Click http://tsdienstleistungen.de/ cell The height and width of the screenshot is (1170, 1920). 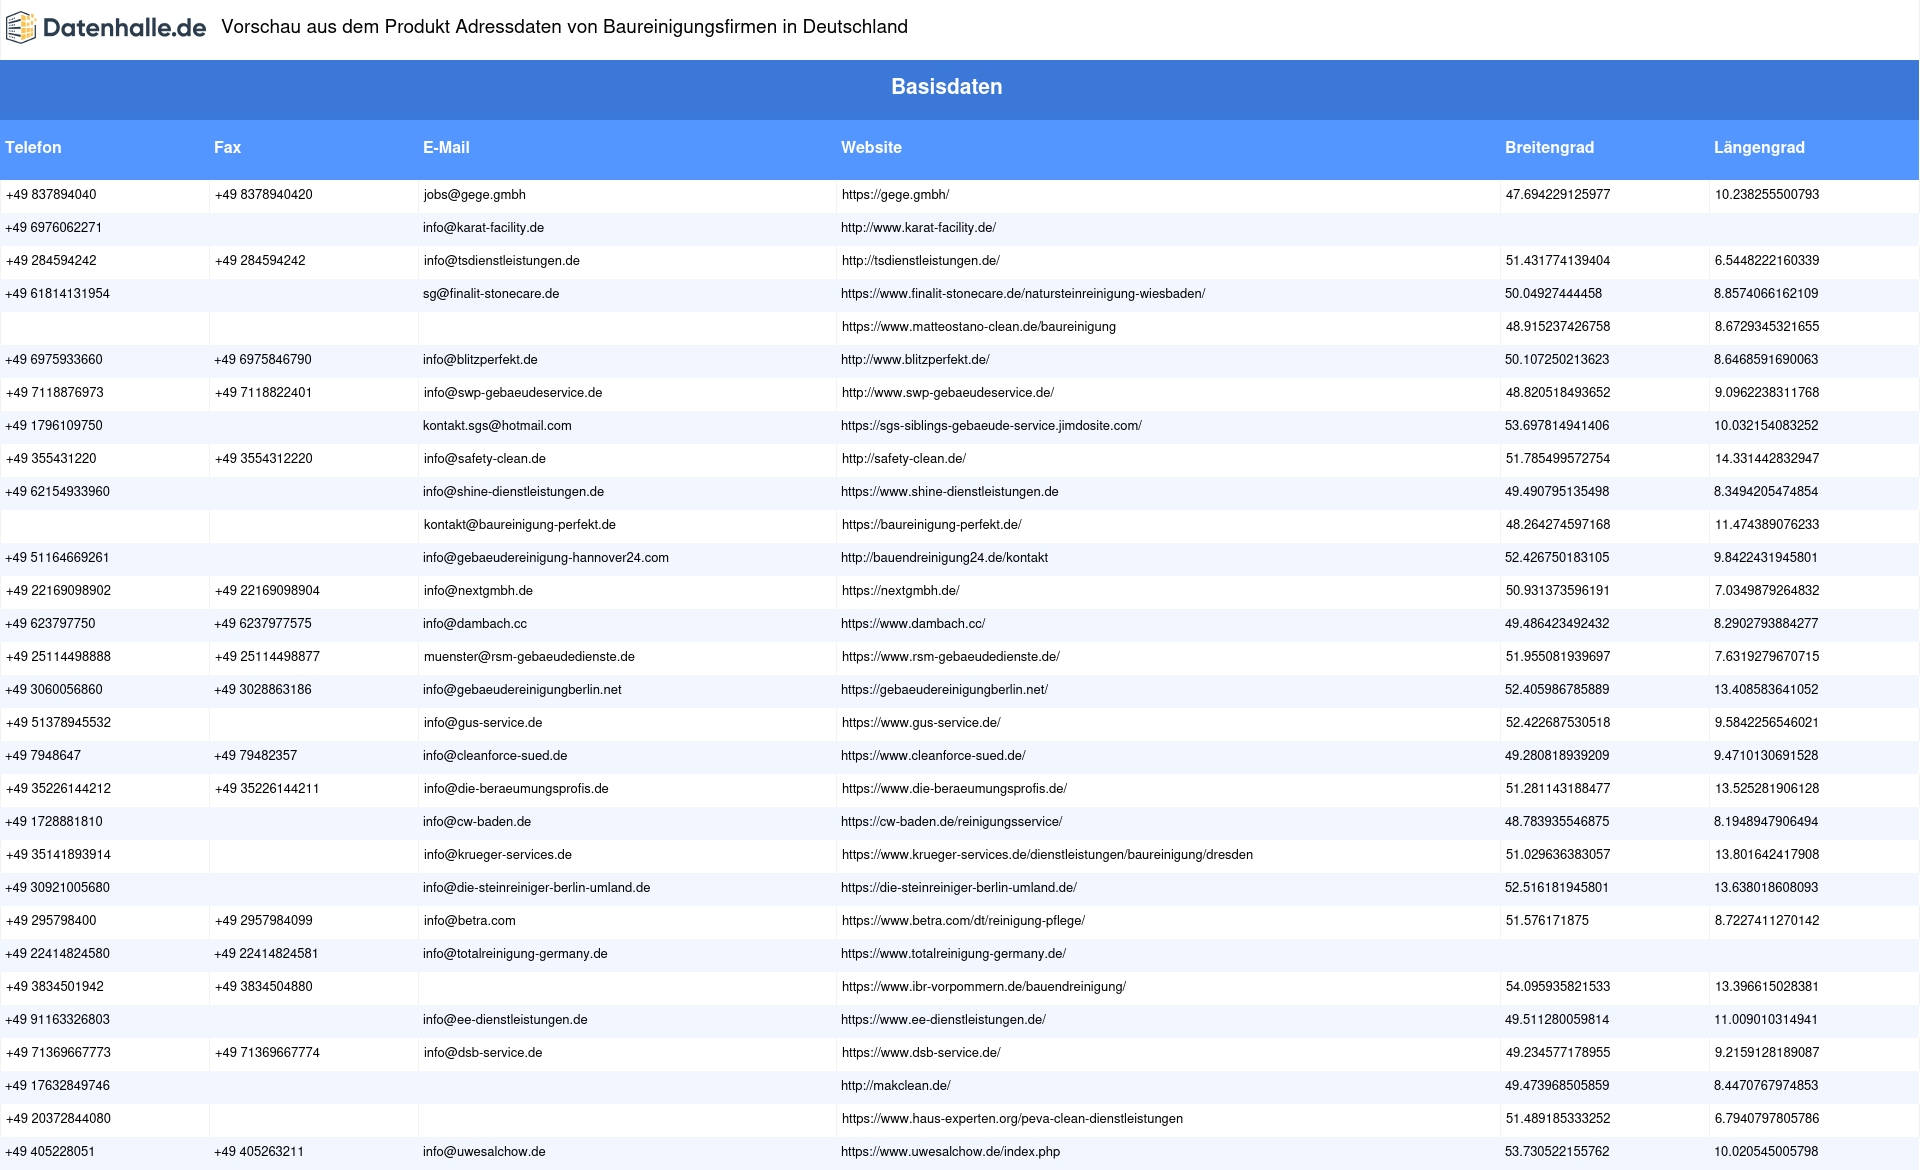(x=920, y=261)
